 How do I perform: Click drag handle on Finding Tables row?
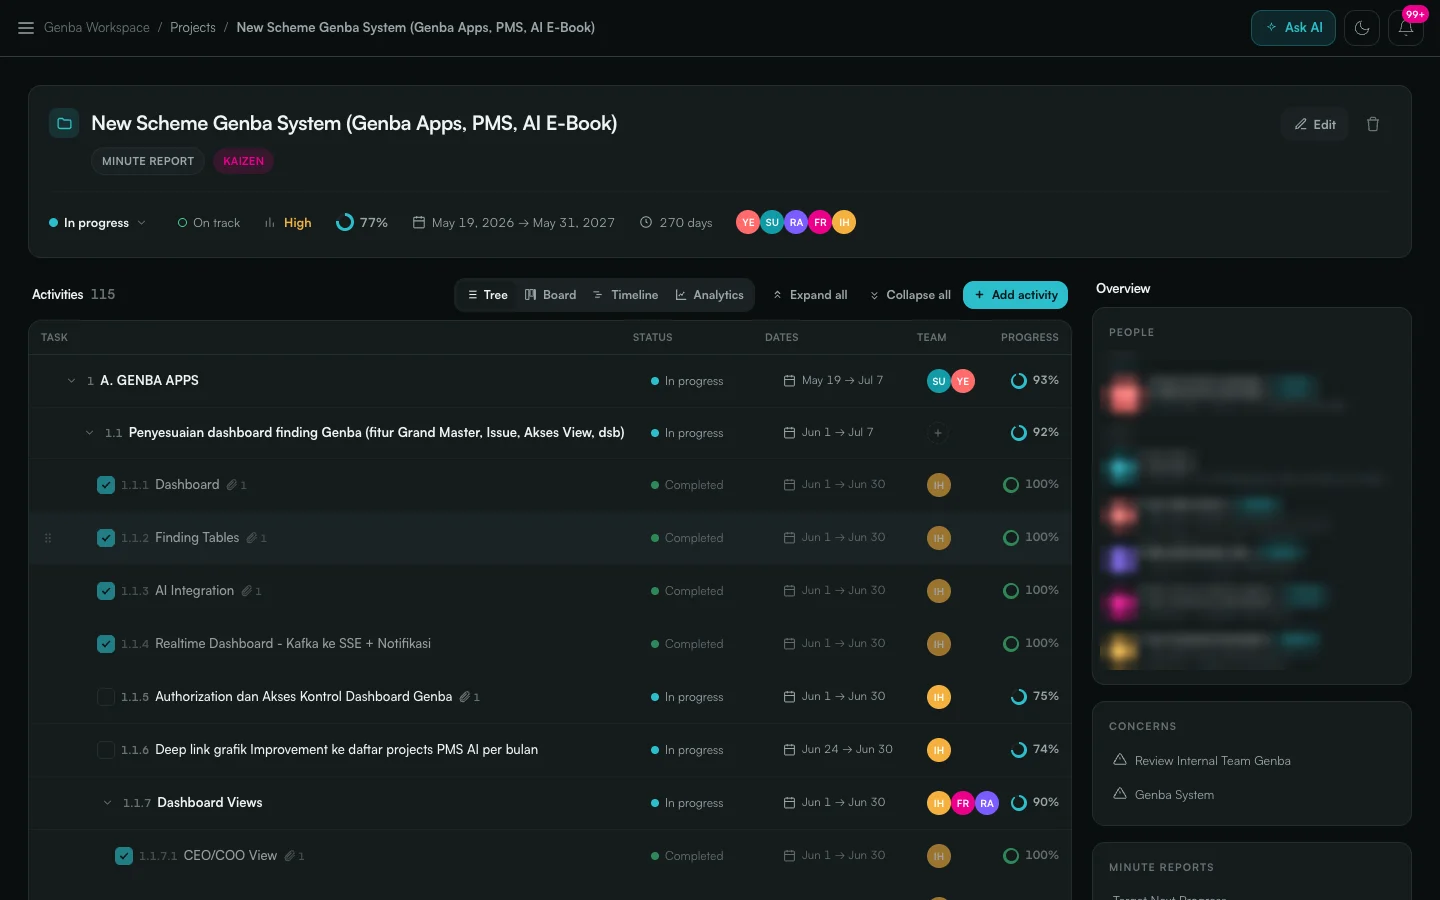(x=48, y=538)
